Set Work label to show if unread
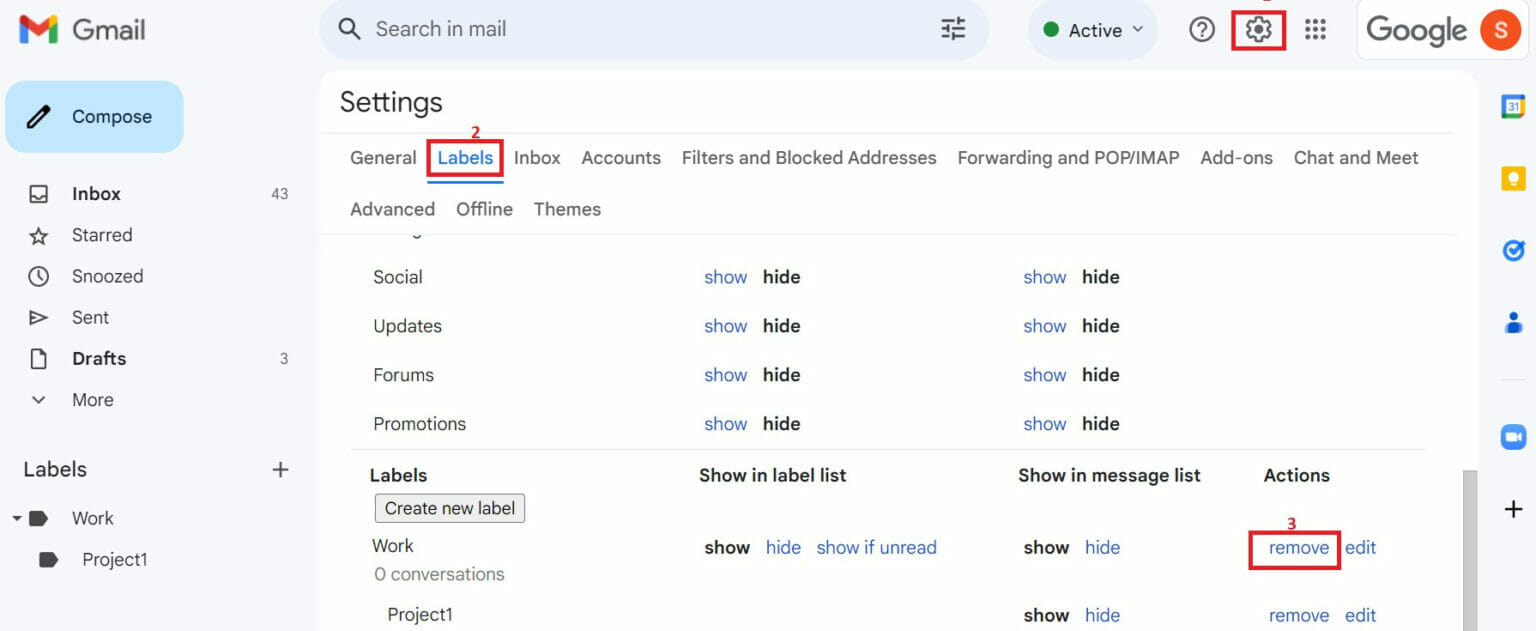1536x631 pixels. [x=876, y=547]
